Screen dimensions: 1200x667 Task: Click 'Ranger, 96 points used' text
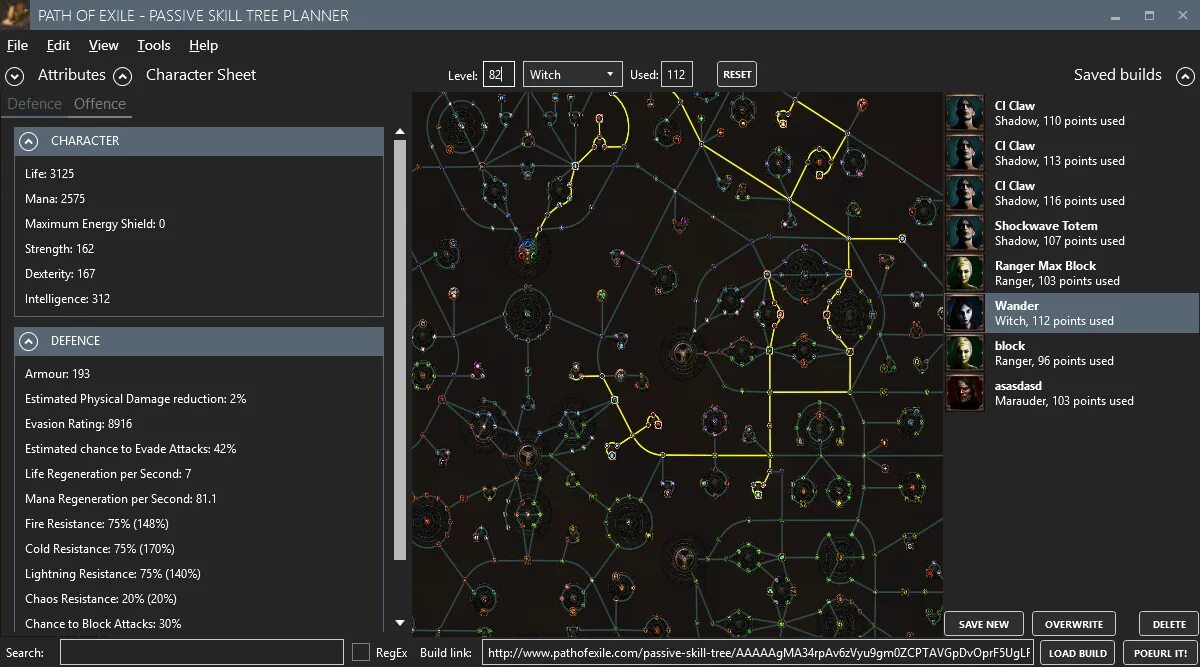[1054, 361]
